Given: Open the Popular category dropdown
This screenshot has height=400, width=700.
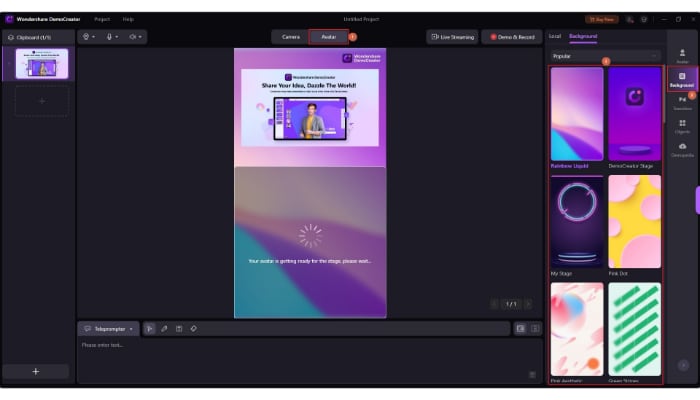Looking at the screenshot, I should pos(605,56).
